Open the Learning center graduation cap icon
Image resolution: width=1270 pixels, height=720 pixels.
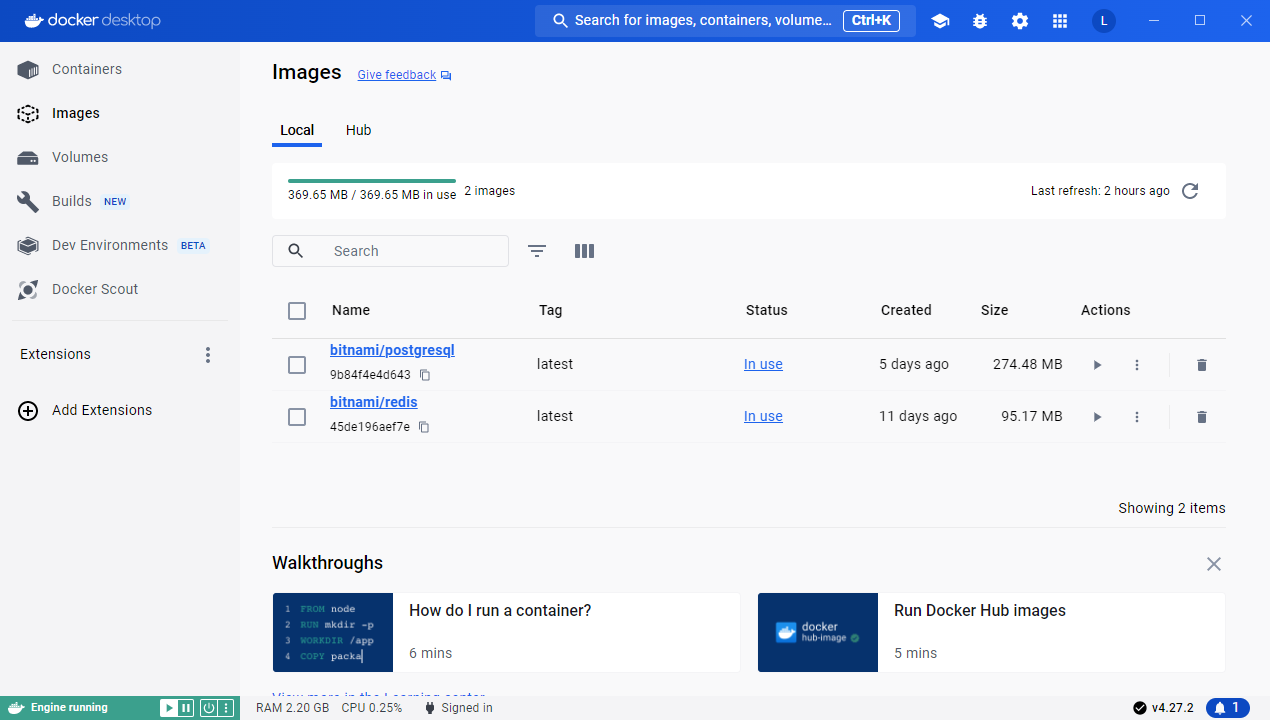pyautogui.click(x=940, y=21)
